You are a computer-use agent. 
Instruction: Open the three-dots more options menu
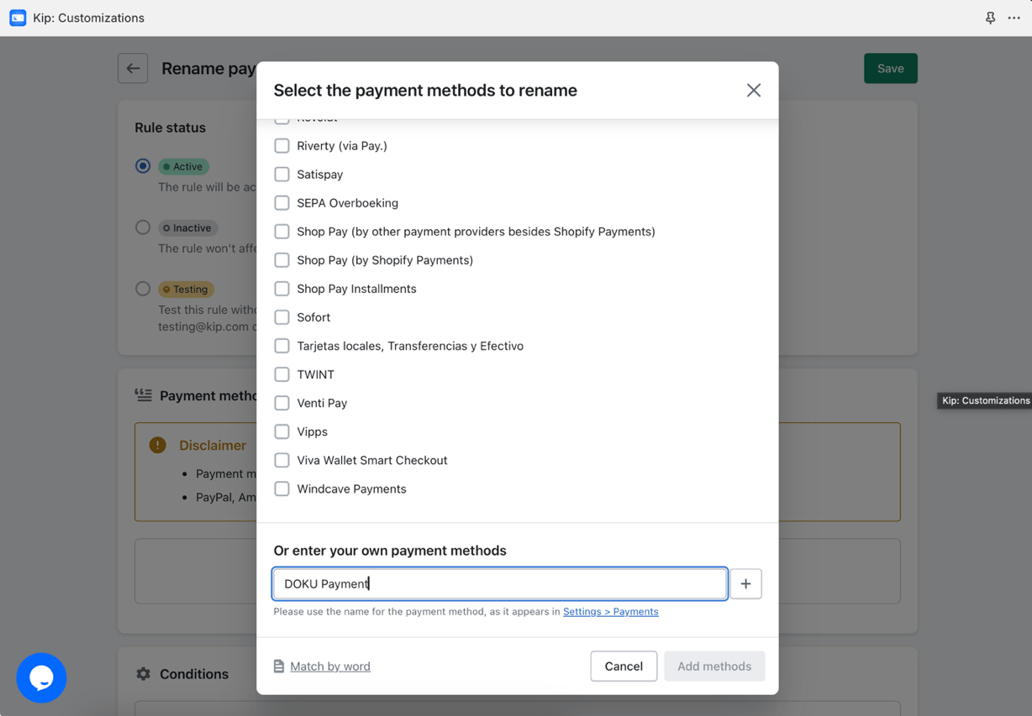(1014, 18)
